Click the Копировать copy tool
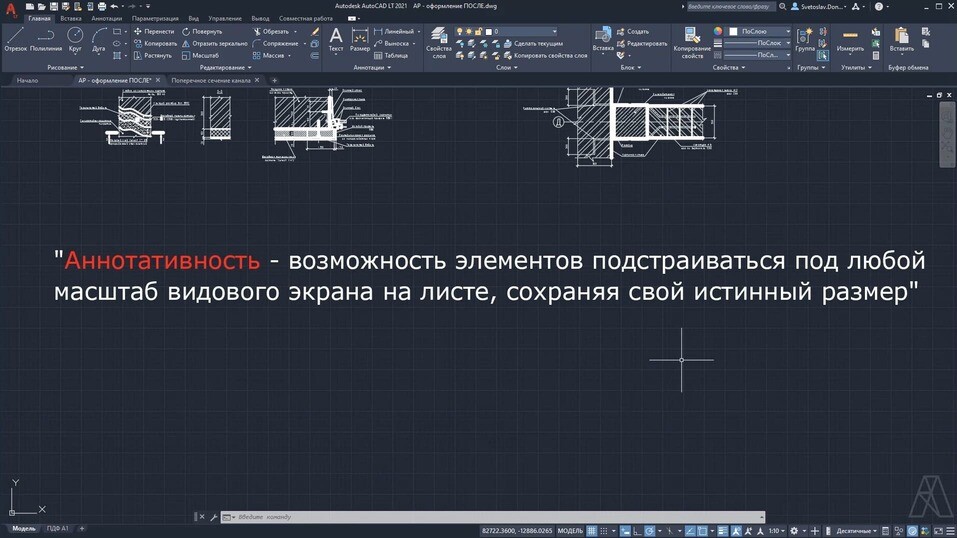The width and height of the screenshot is (957, 538). pyautogui.click(x=155, y=43)
